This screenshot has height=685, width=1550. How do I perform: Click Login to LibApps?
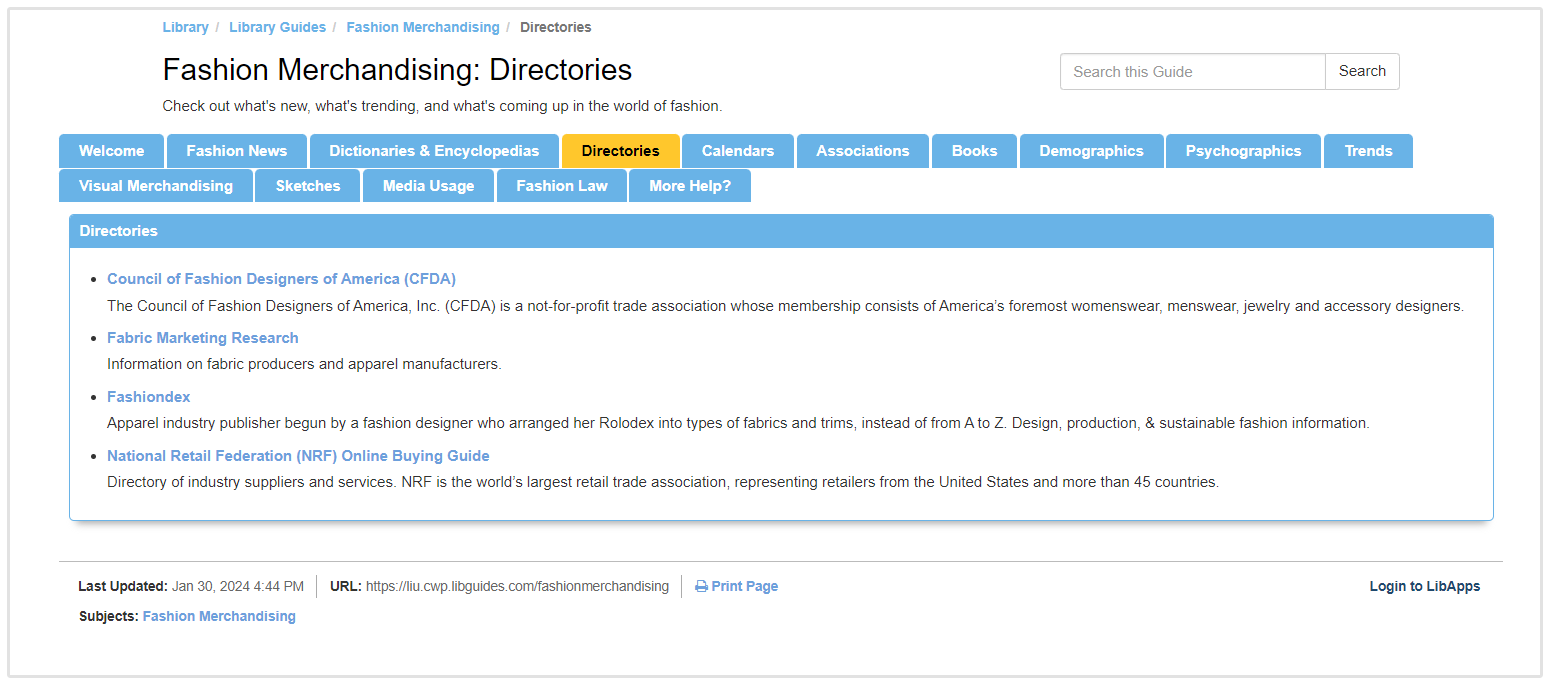1424,587
